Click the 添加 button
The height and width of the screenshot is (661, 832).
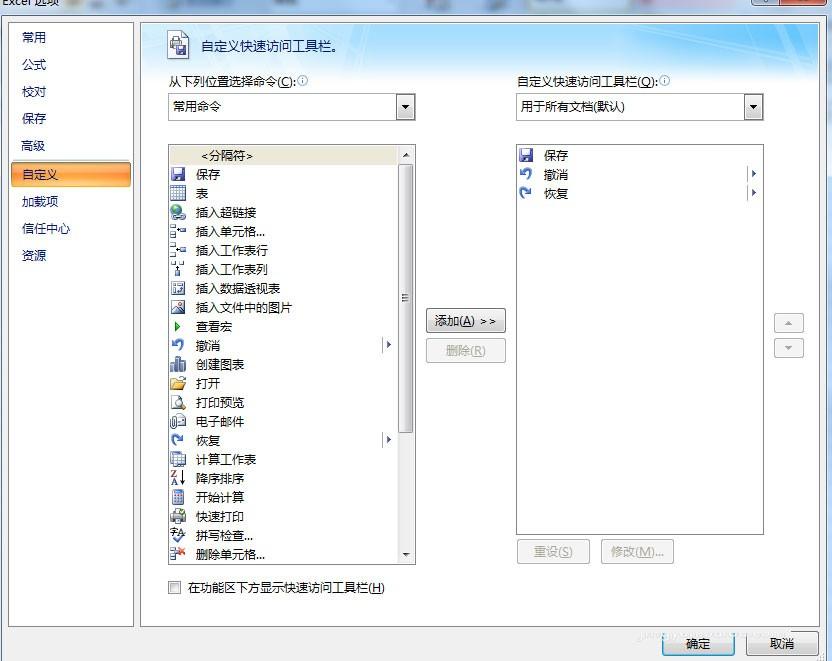465,320
